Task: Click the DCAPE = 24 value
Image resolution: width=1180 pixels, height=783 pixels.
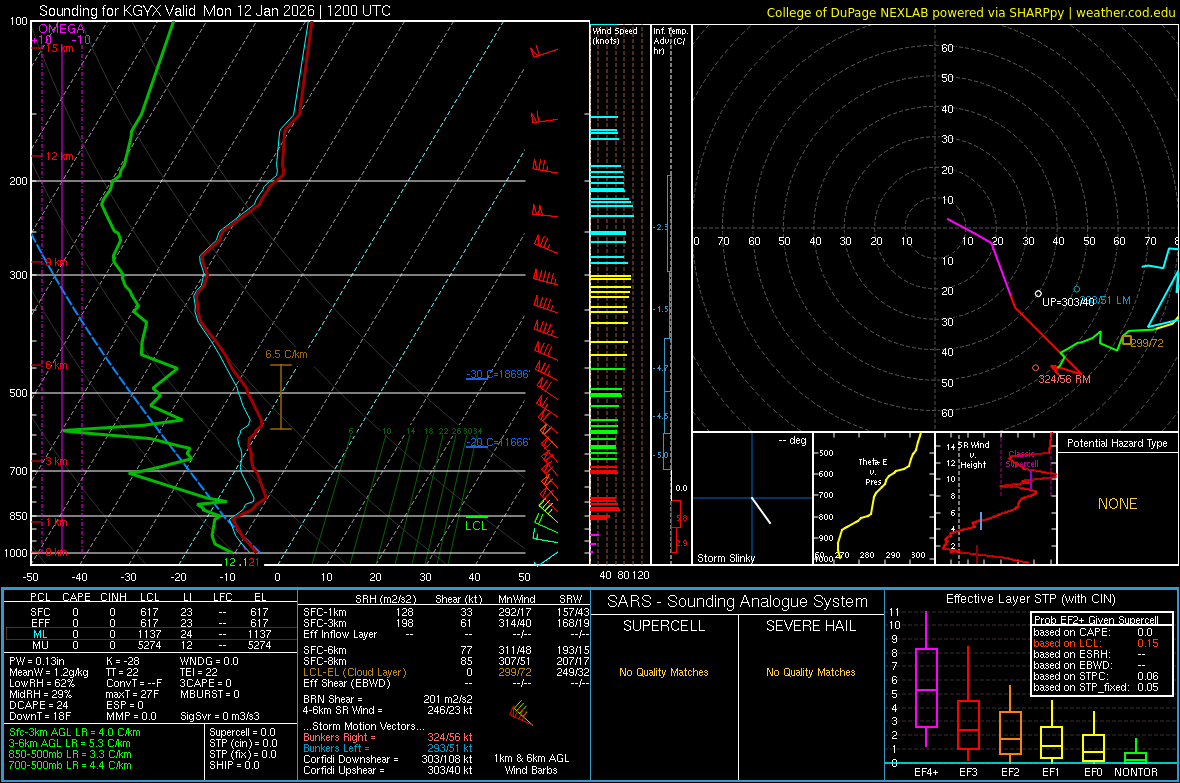Action: pyautogui.click(x=38, y=705)
